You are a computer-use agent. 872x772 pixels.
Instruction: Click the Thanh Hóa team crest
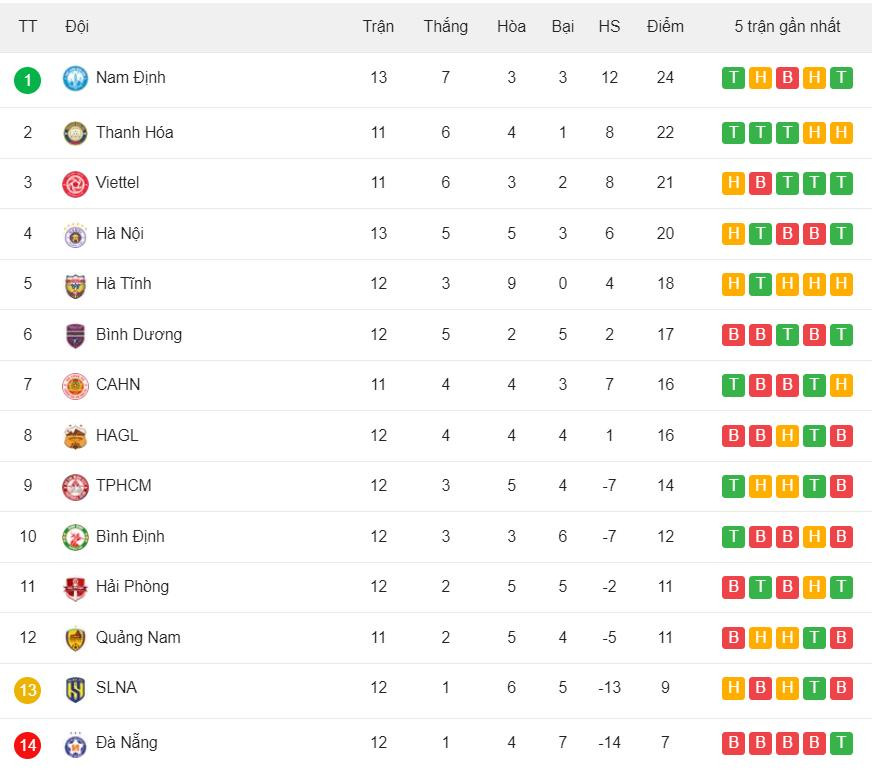75,133
